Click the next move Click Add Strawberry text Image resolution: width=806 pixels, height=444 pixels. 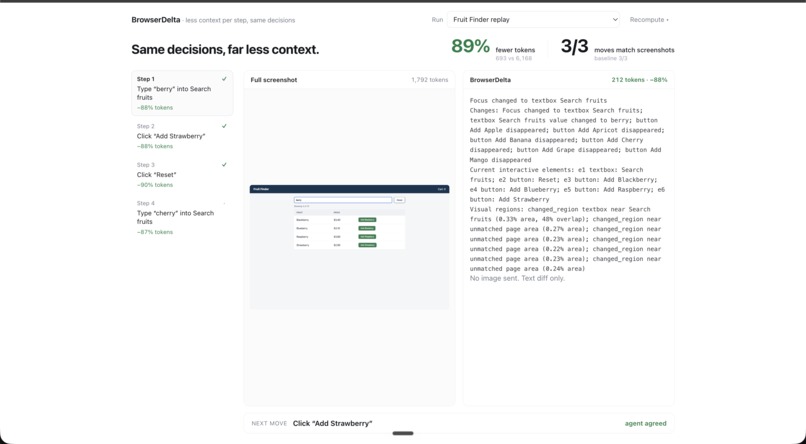(333, 423)
